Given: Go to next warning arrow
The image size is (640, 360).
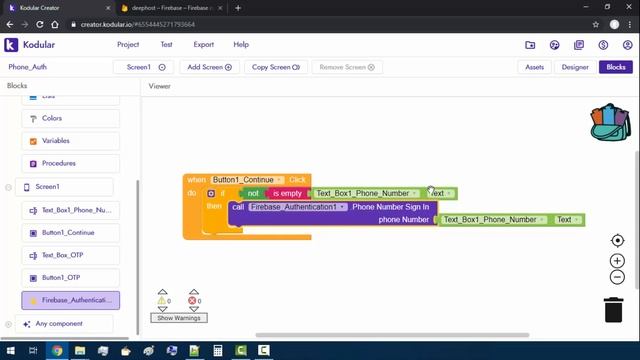Looking at the screenshot, I should (162, 309).
